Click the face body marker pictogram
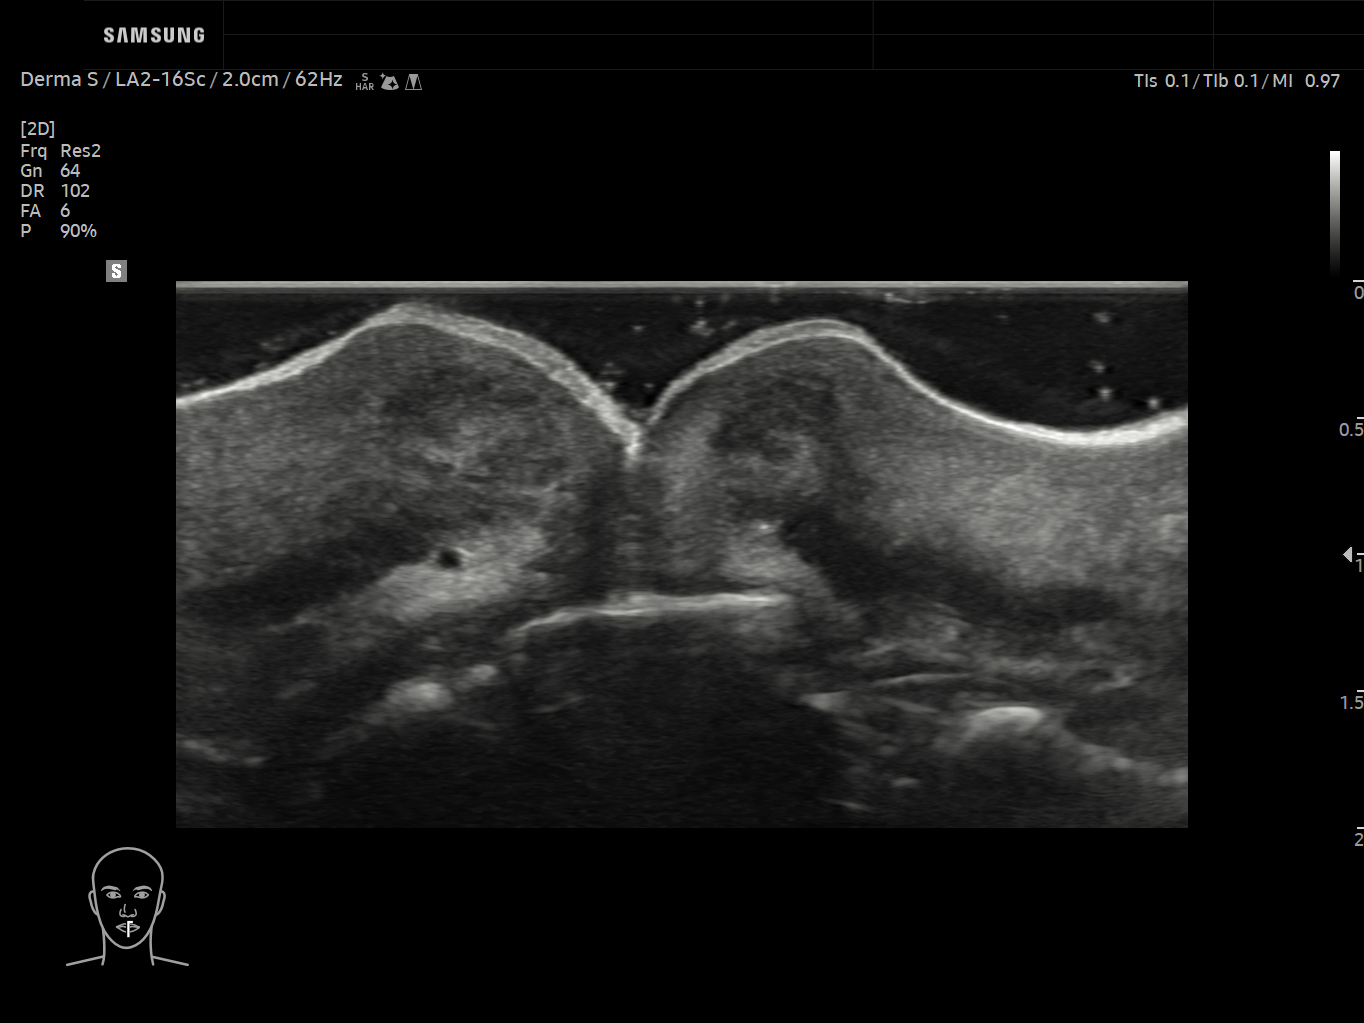1364x1023 pixels. [127, 907]
